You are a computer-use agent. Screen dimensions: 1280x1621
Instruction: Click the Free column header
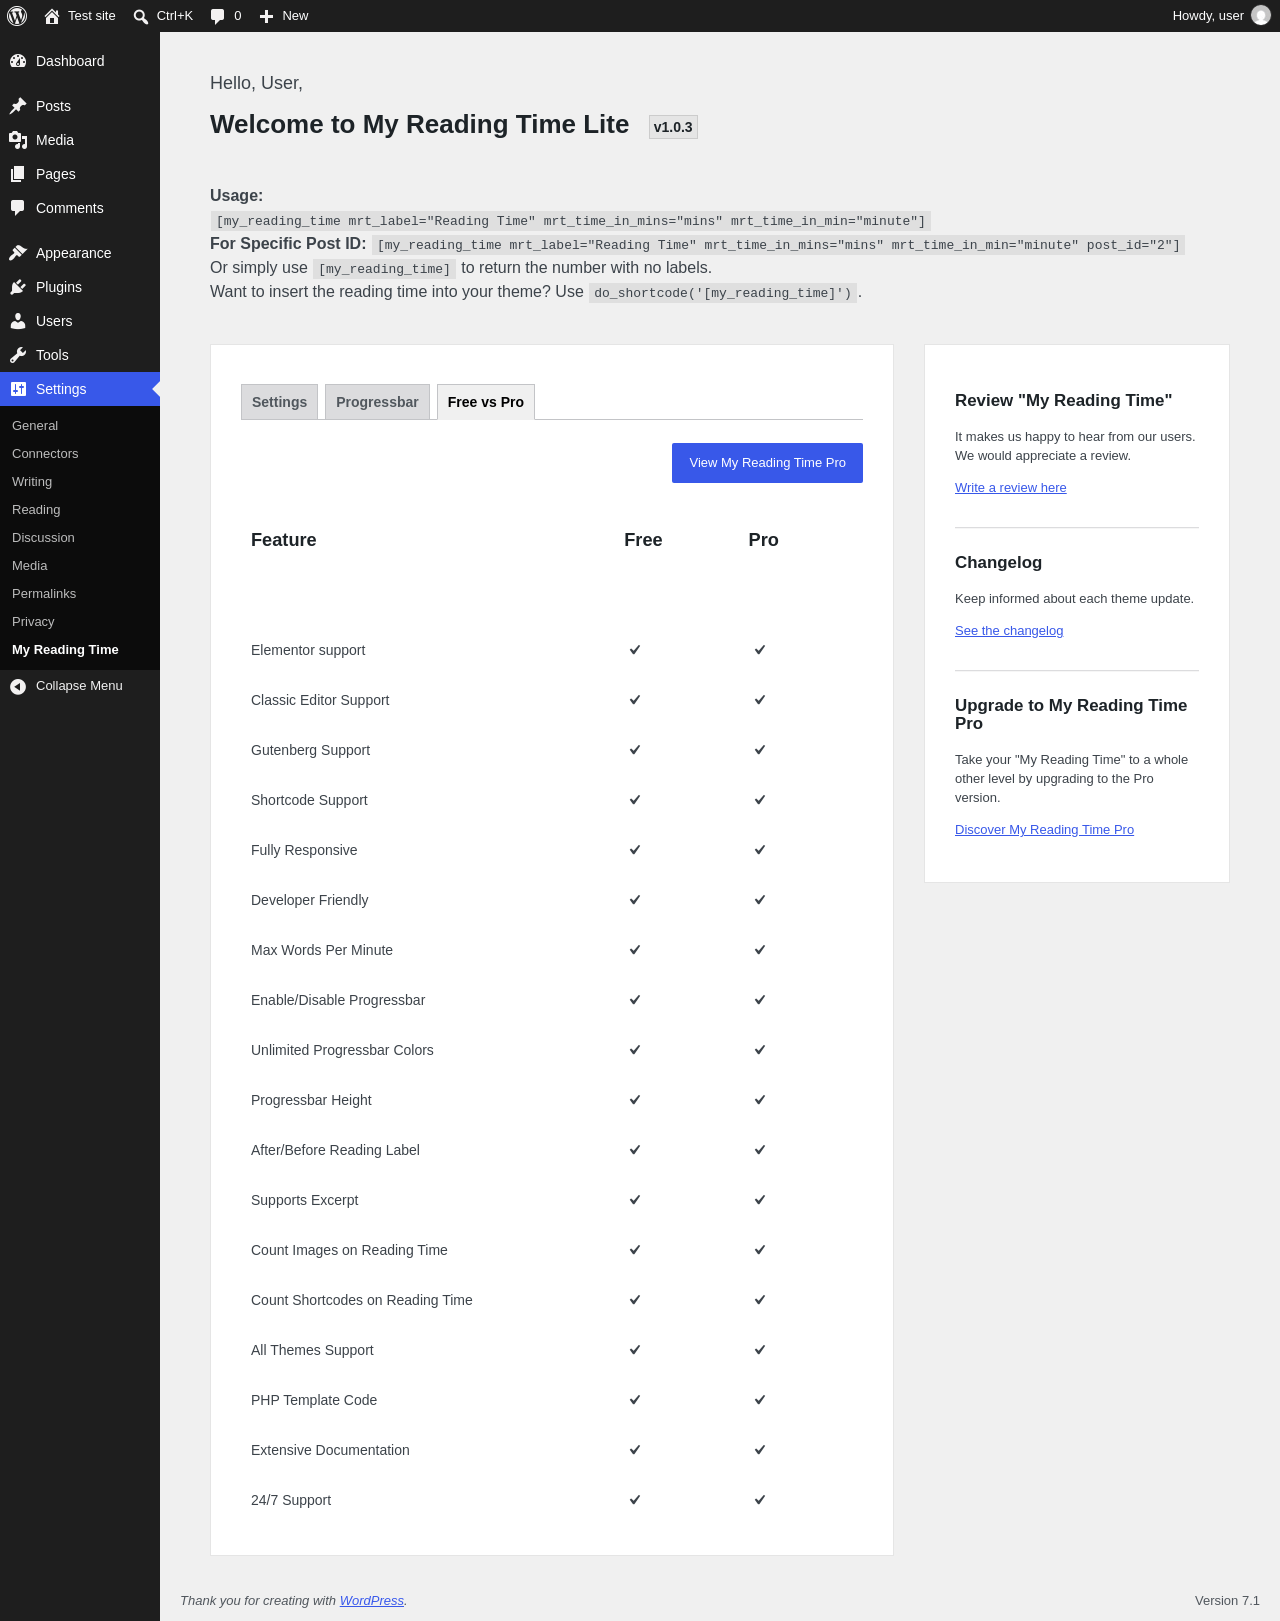pos(643,540)
